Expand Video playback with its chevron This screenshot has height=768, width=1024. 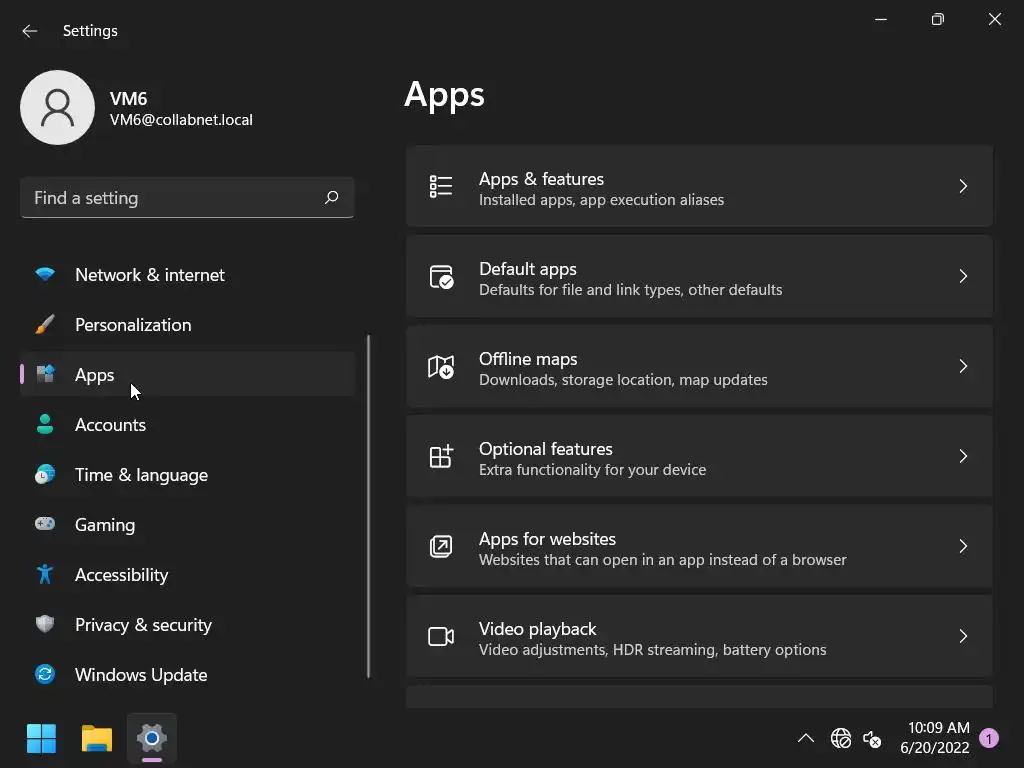point(963,636)
